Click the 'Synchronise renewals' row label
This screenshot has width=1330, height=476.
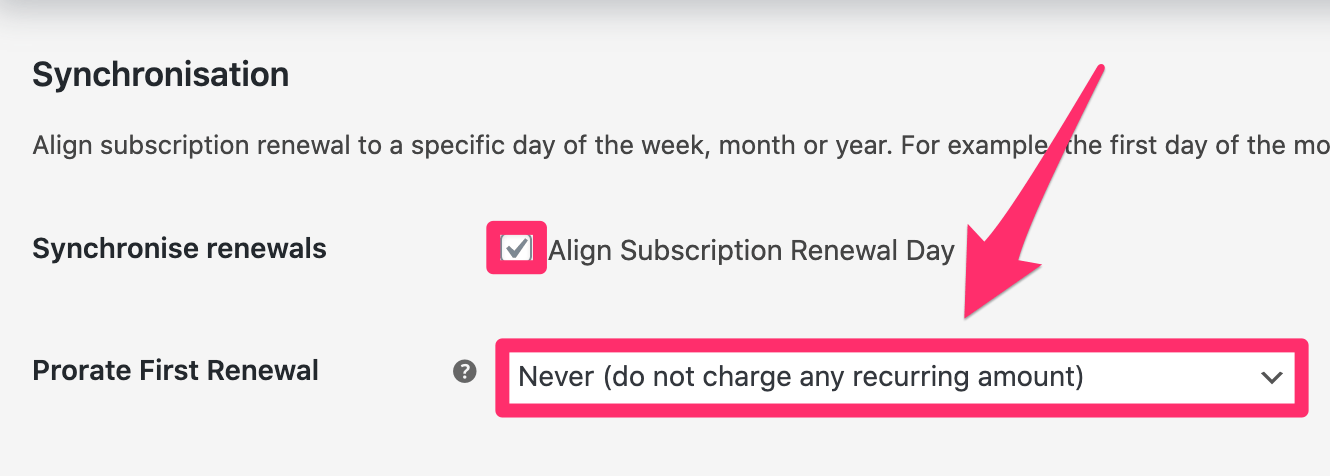coord(179,248)
